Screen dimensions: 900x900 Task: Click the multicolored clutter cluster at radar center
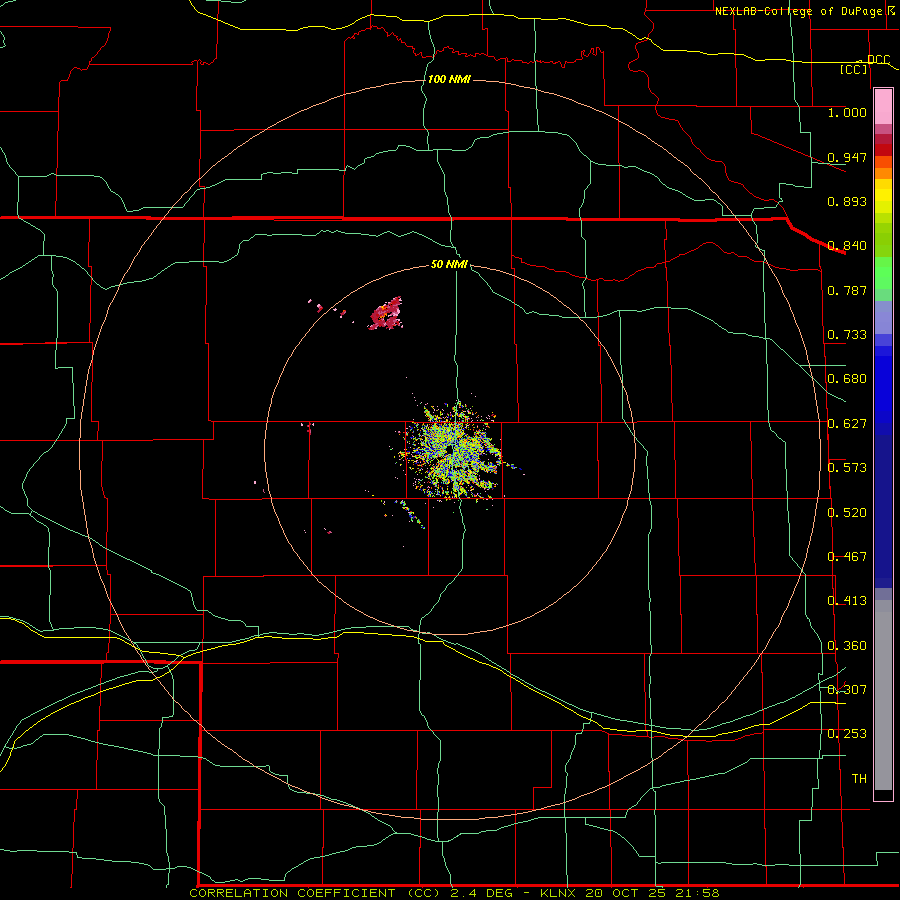(x=453, y=452)
